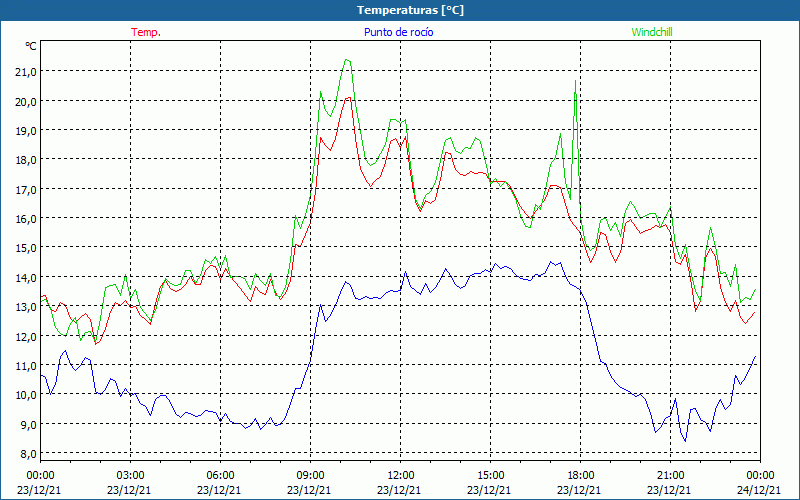Click the 15,0 y-axis value
The height and width of the screenshot is (500, 800).
click(26, 247)
